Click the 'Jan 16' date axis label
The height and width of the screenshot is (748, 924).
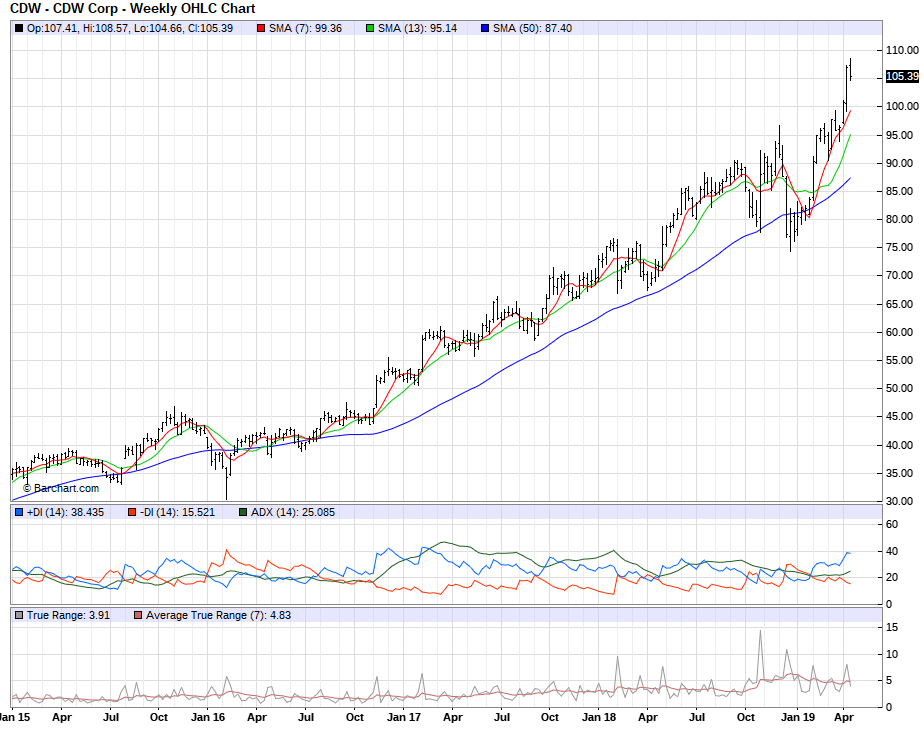[208, 717]
